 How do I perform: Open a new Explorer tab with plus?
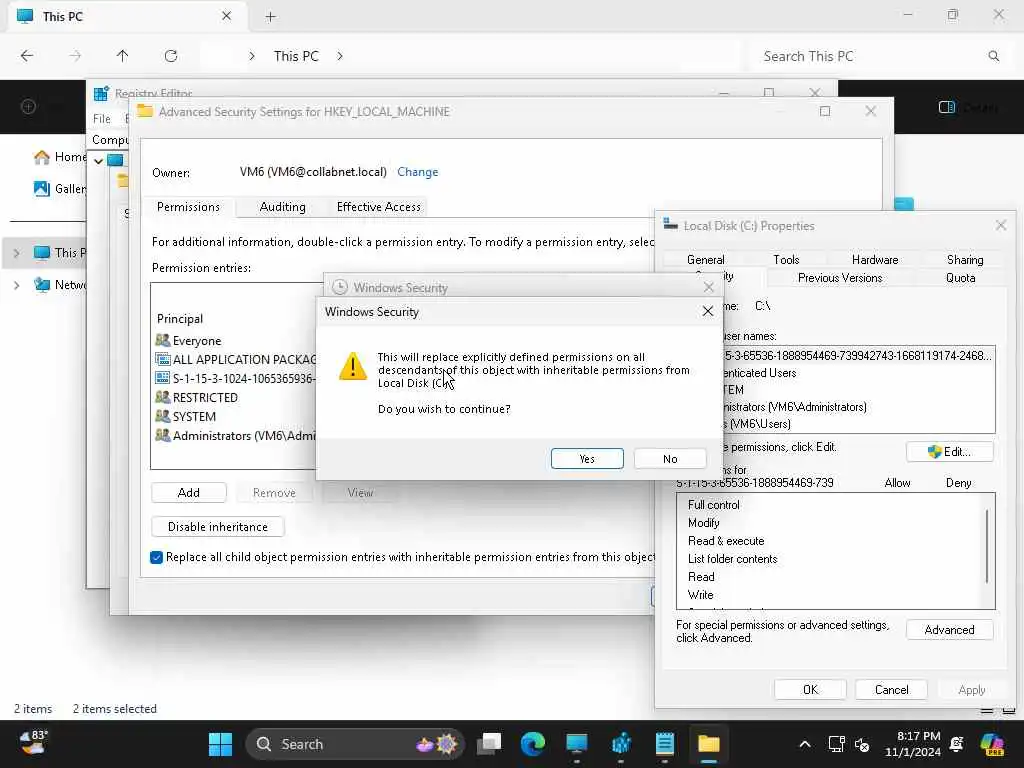click(x=270, y=16)
